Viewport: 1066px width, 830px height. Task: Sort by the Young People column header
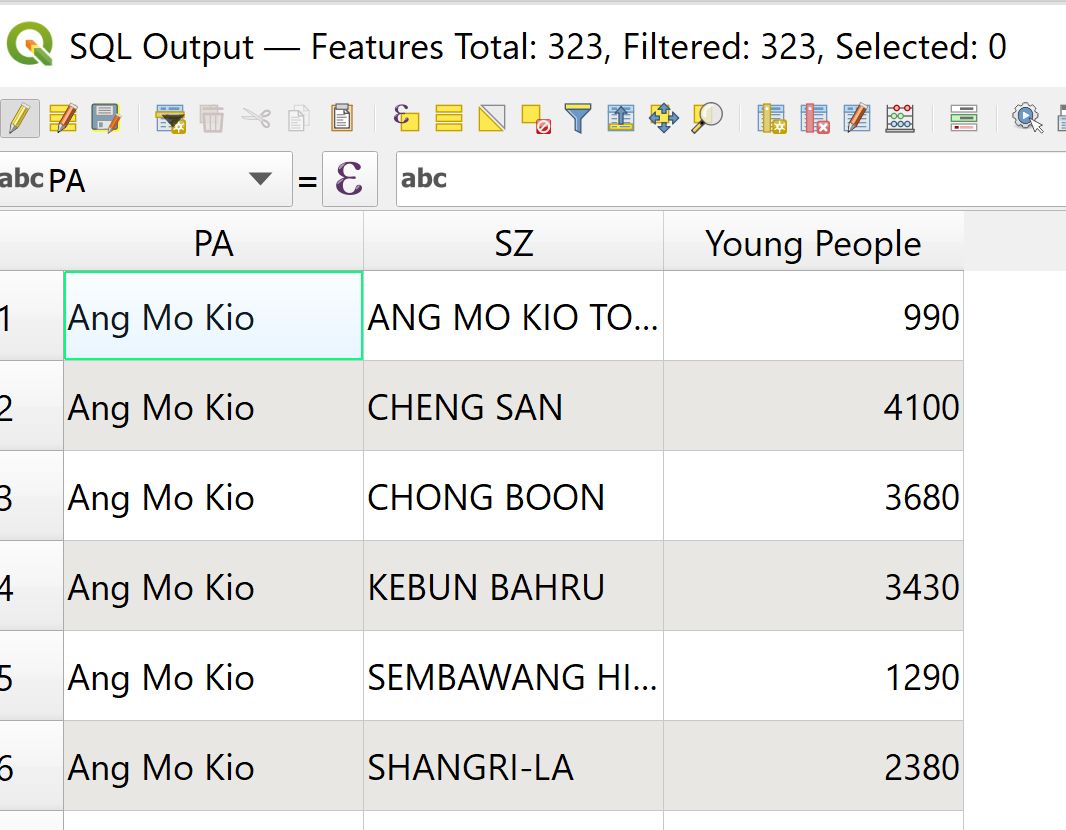(x=813, y=244)
